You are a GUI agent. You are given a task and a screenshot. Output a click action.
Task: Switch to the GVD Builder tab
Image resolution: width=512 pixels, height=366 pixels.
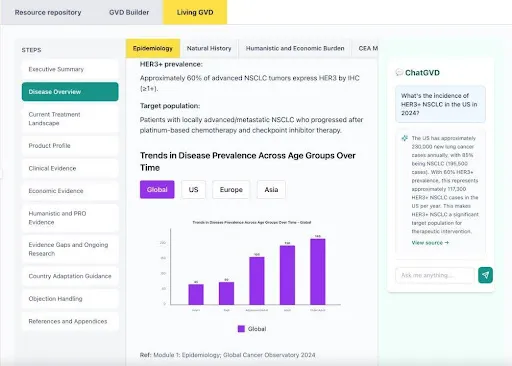(x=129, y=12)
